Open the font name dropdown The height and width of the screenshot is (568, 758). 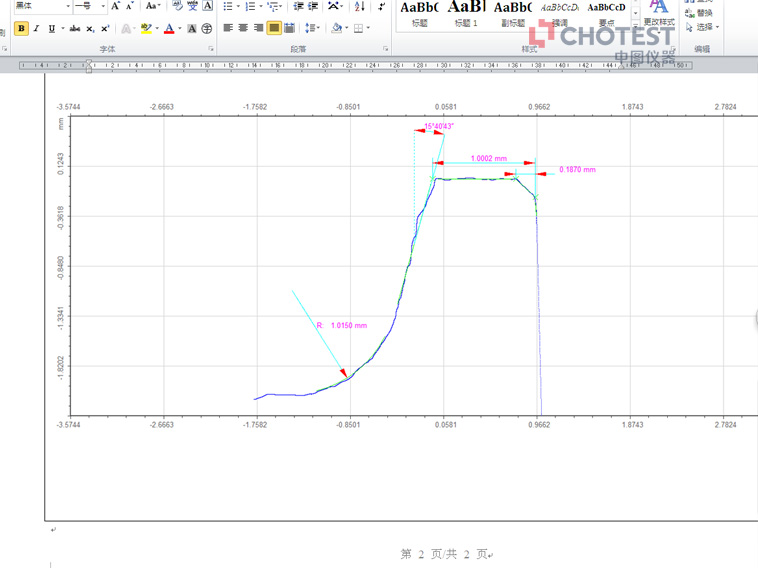click(x=68, y=6)
